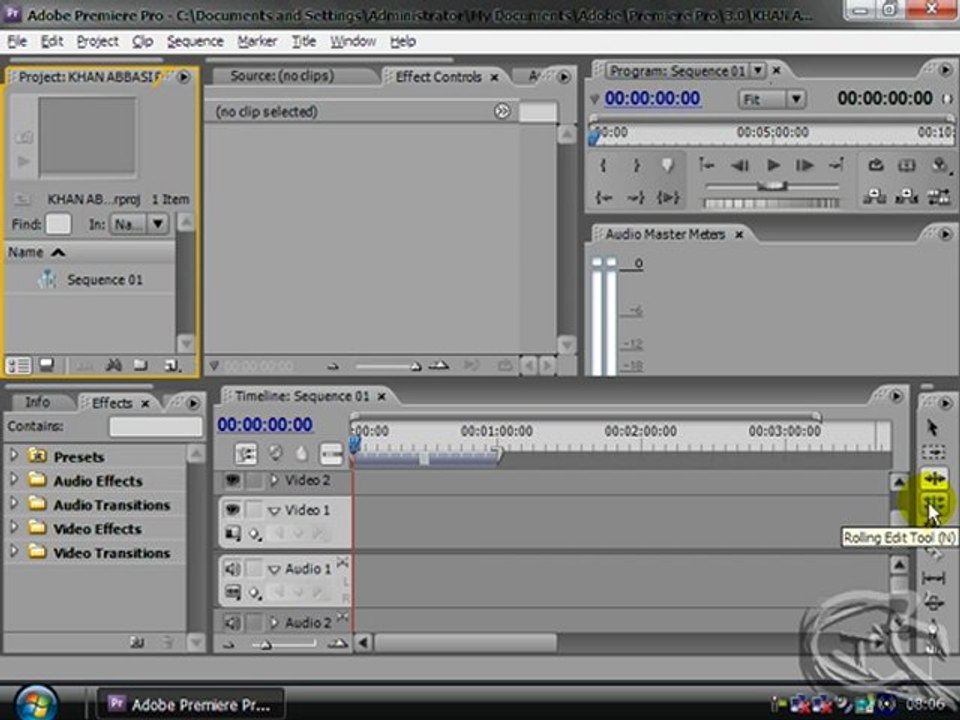This screenshot has width=960, height=720.
Task: Select Sequence 01 in Project panel
Action: [105, 280]
